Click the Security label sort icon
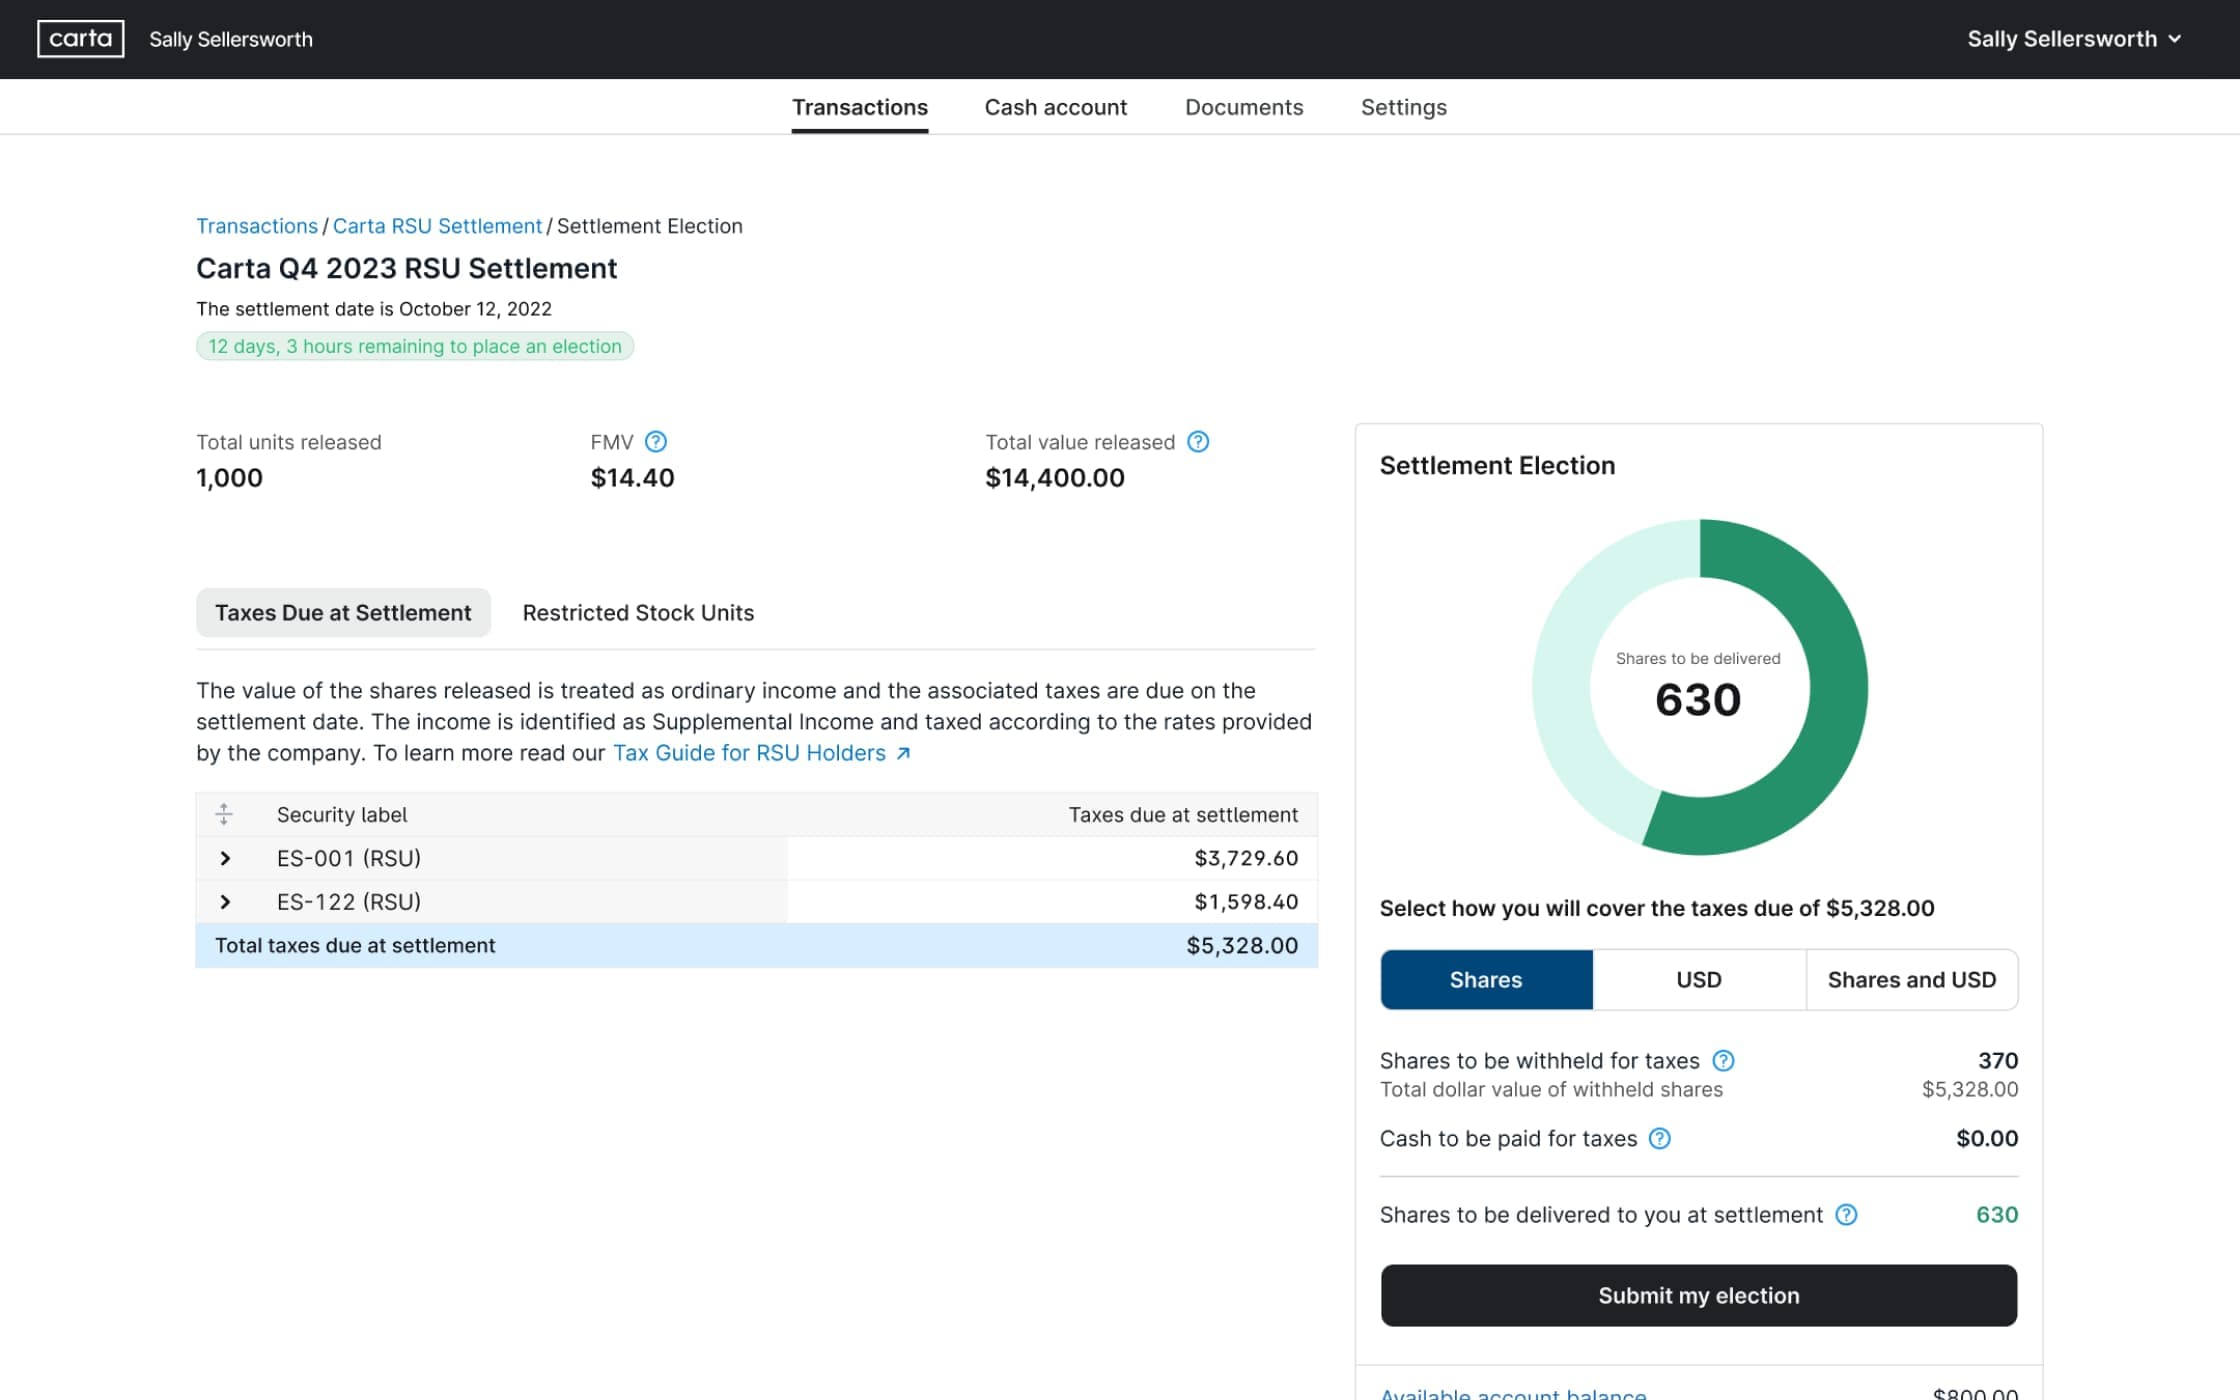The image size is (2240, 1400). click(x=225, y=814)
